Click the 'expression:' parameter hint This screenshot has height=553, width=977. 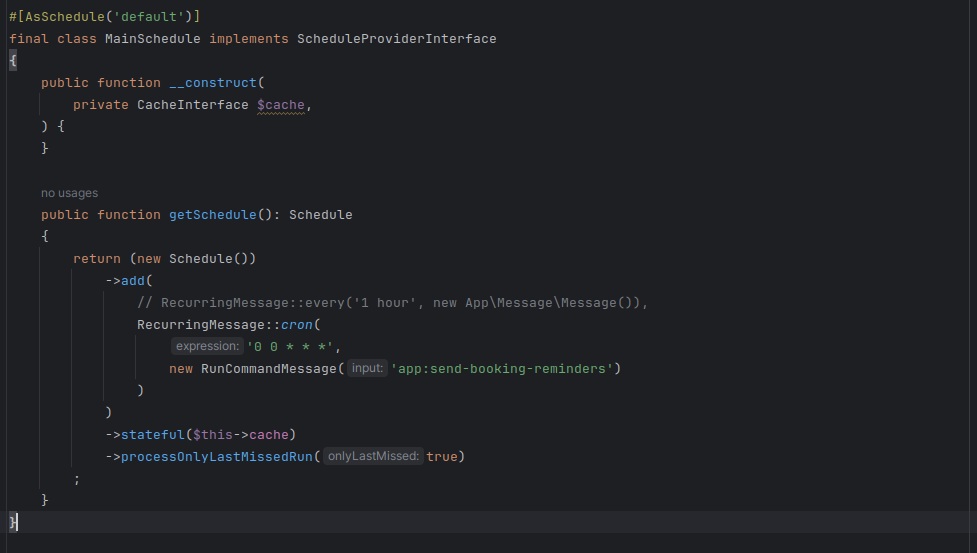coord(207,346)
